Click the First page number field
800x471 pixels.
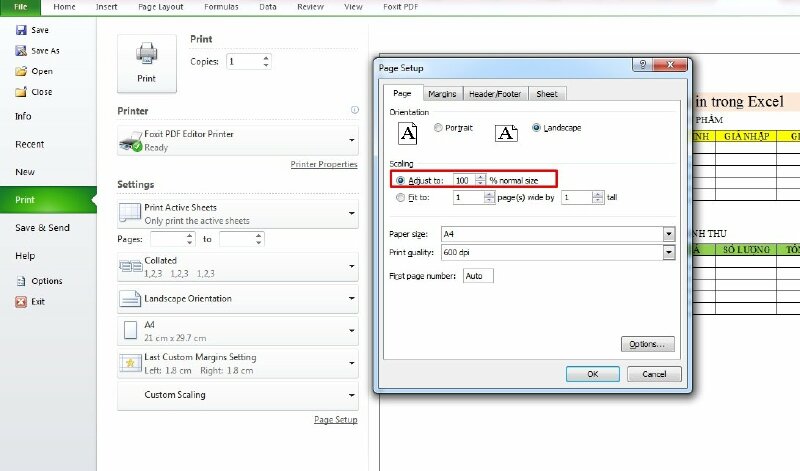click(479, 276)
